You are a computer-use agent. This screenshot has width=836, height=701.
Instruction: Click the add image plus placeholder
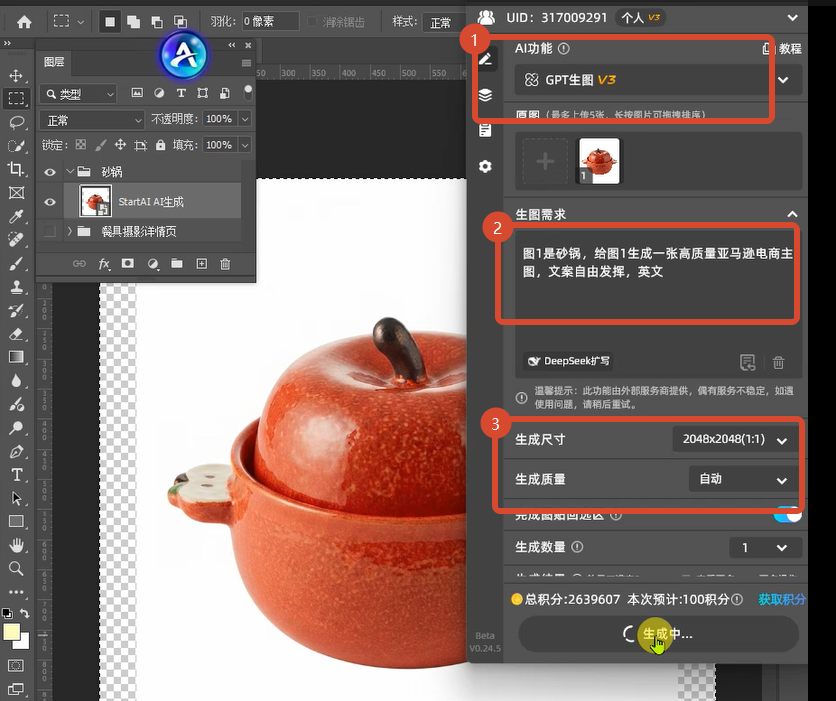(x=545, y=161)
